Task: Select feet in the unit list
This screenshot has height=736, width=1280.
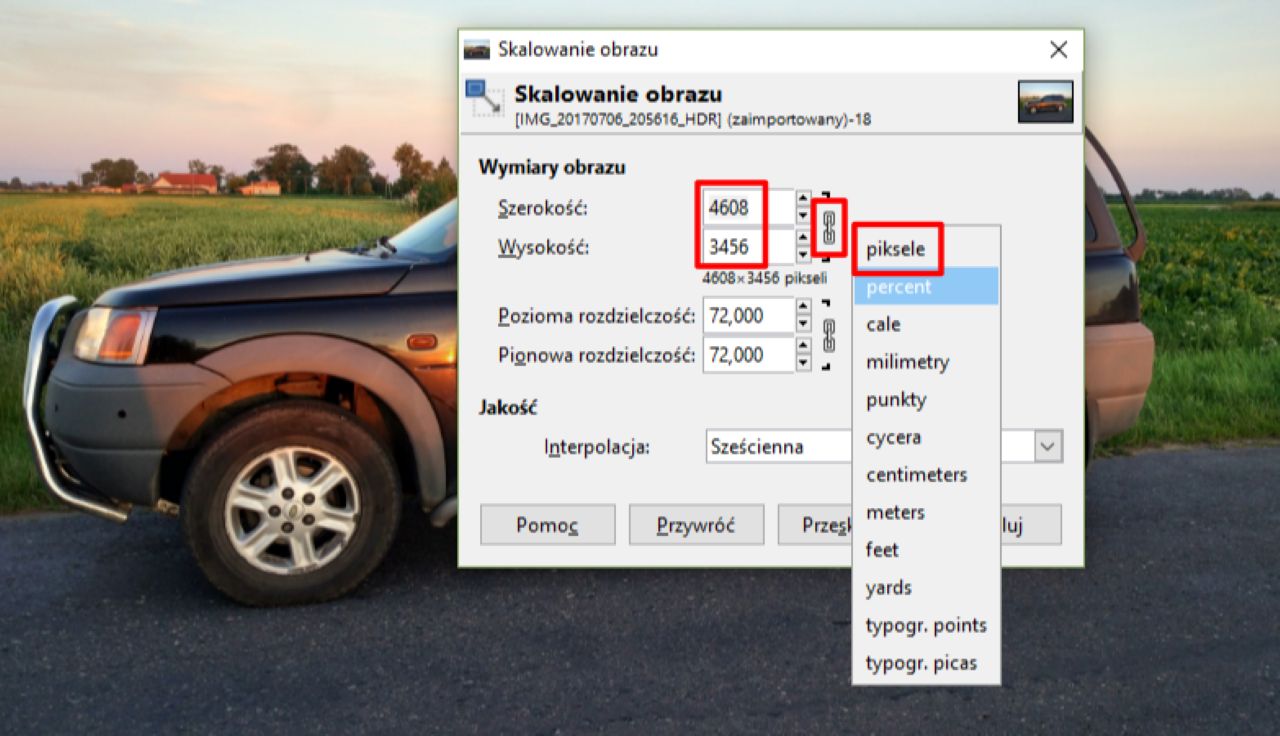Action: 926,550
